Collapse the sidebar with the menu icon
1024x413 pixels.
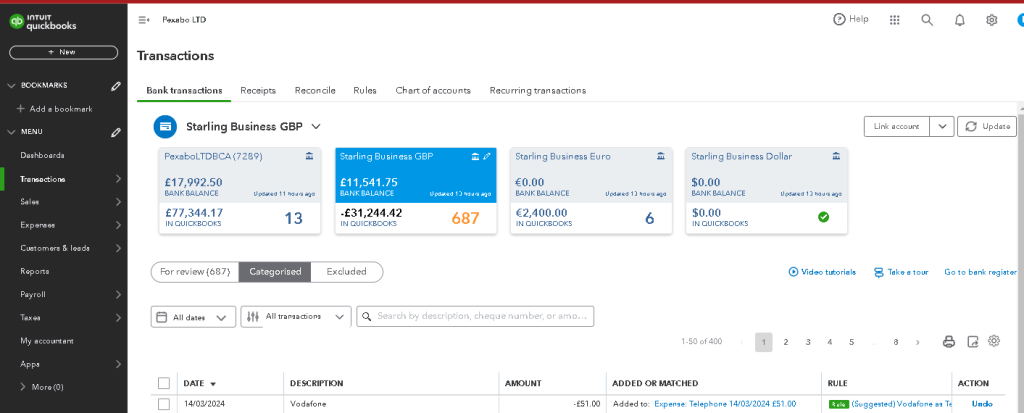144,20
